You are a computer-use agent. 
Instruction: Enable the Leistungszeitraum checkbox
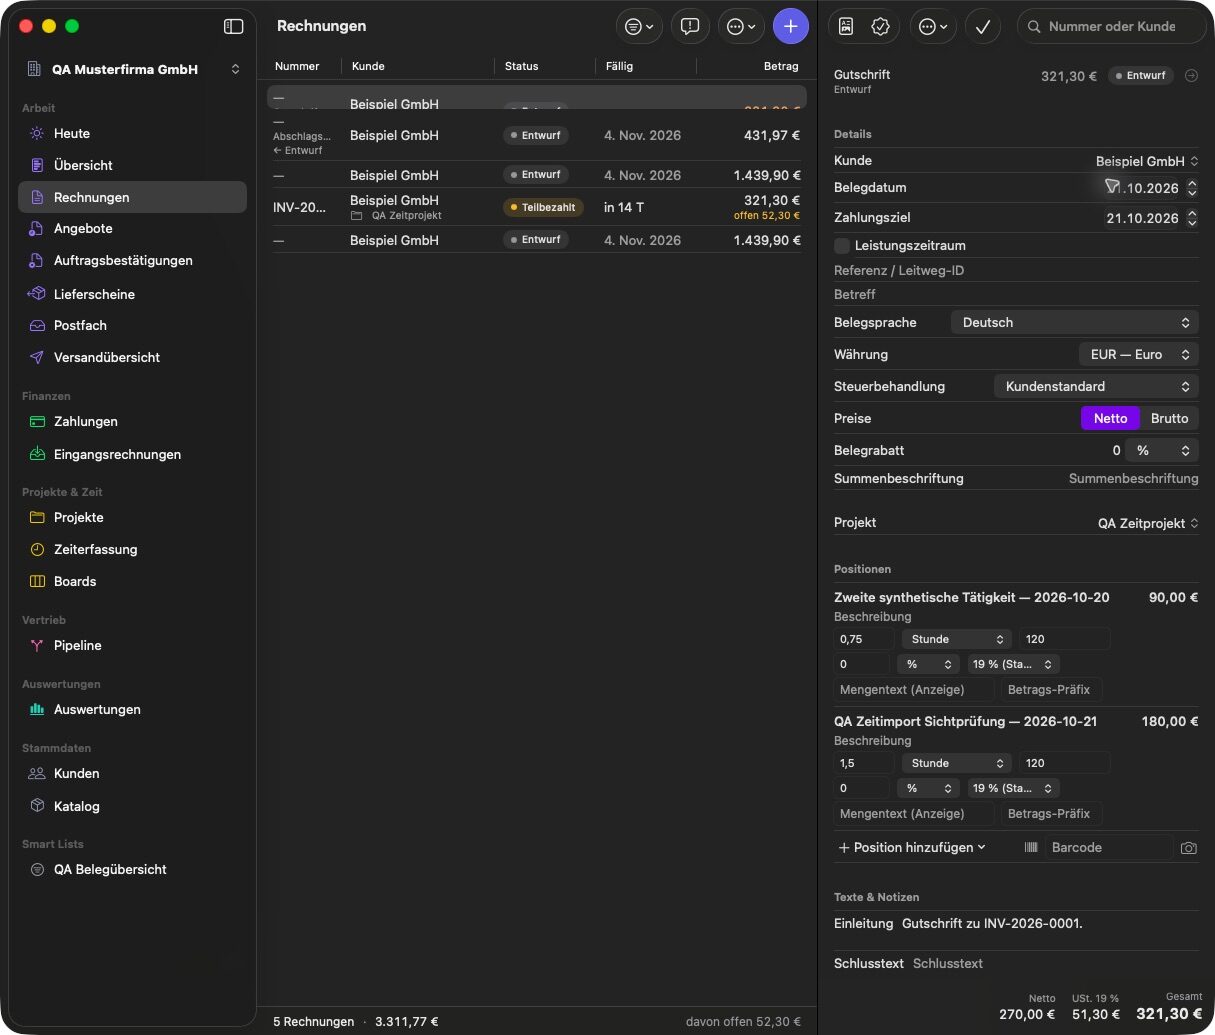[842, 245]
